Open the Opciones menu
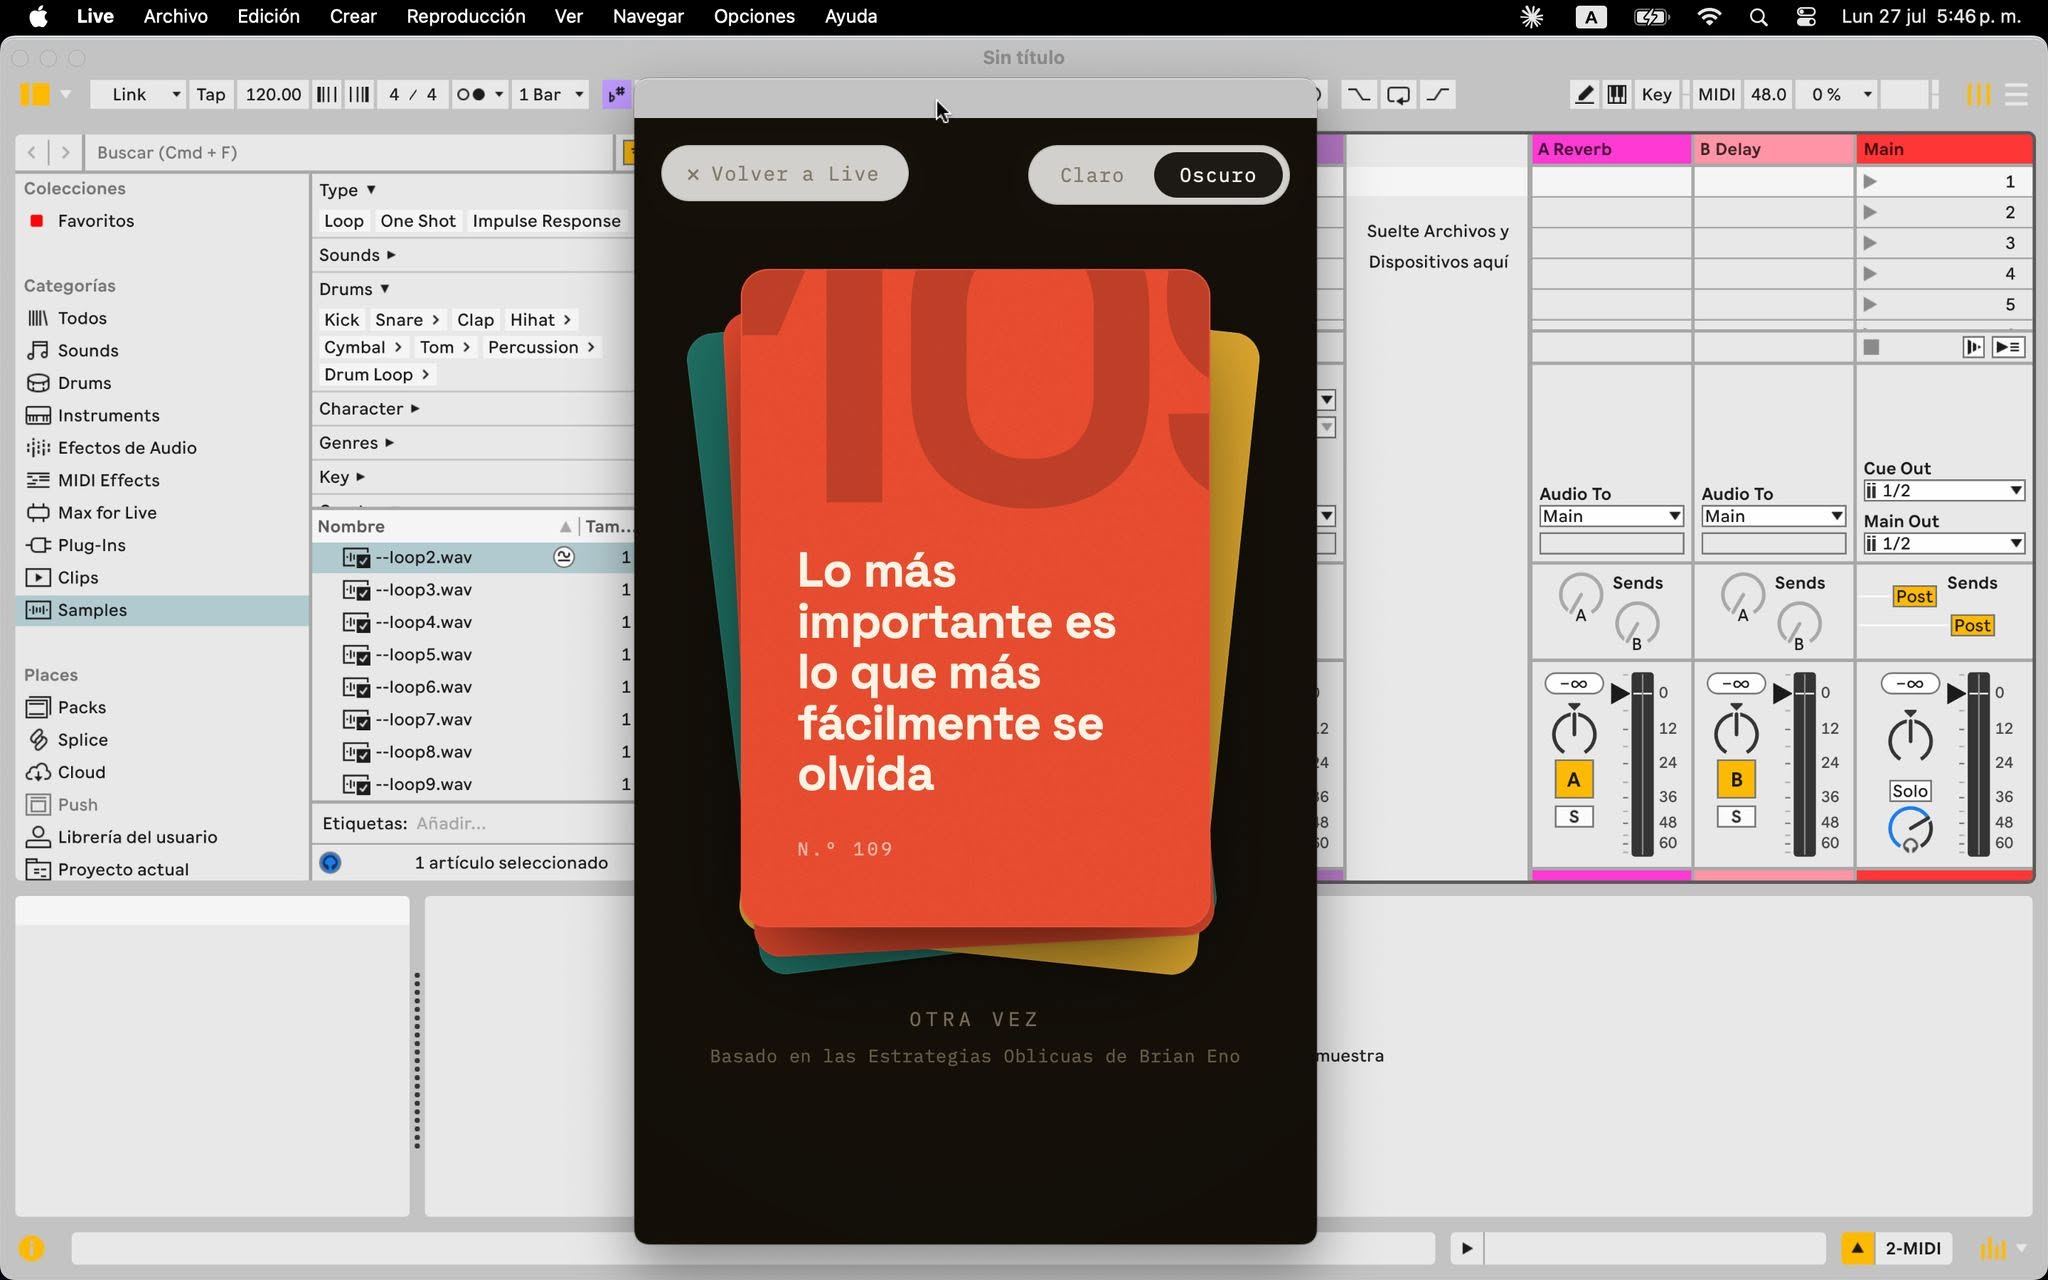2048x1280 pixels. click(x=754, y=16)
